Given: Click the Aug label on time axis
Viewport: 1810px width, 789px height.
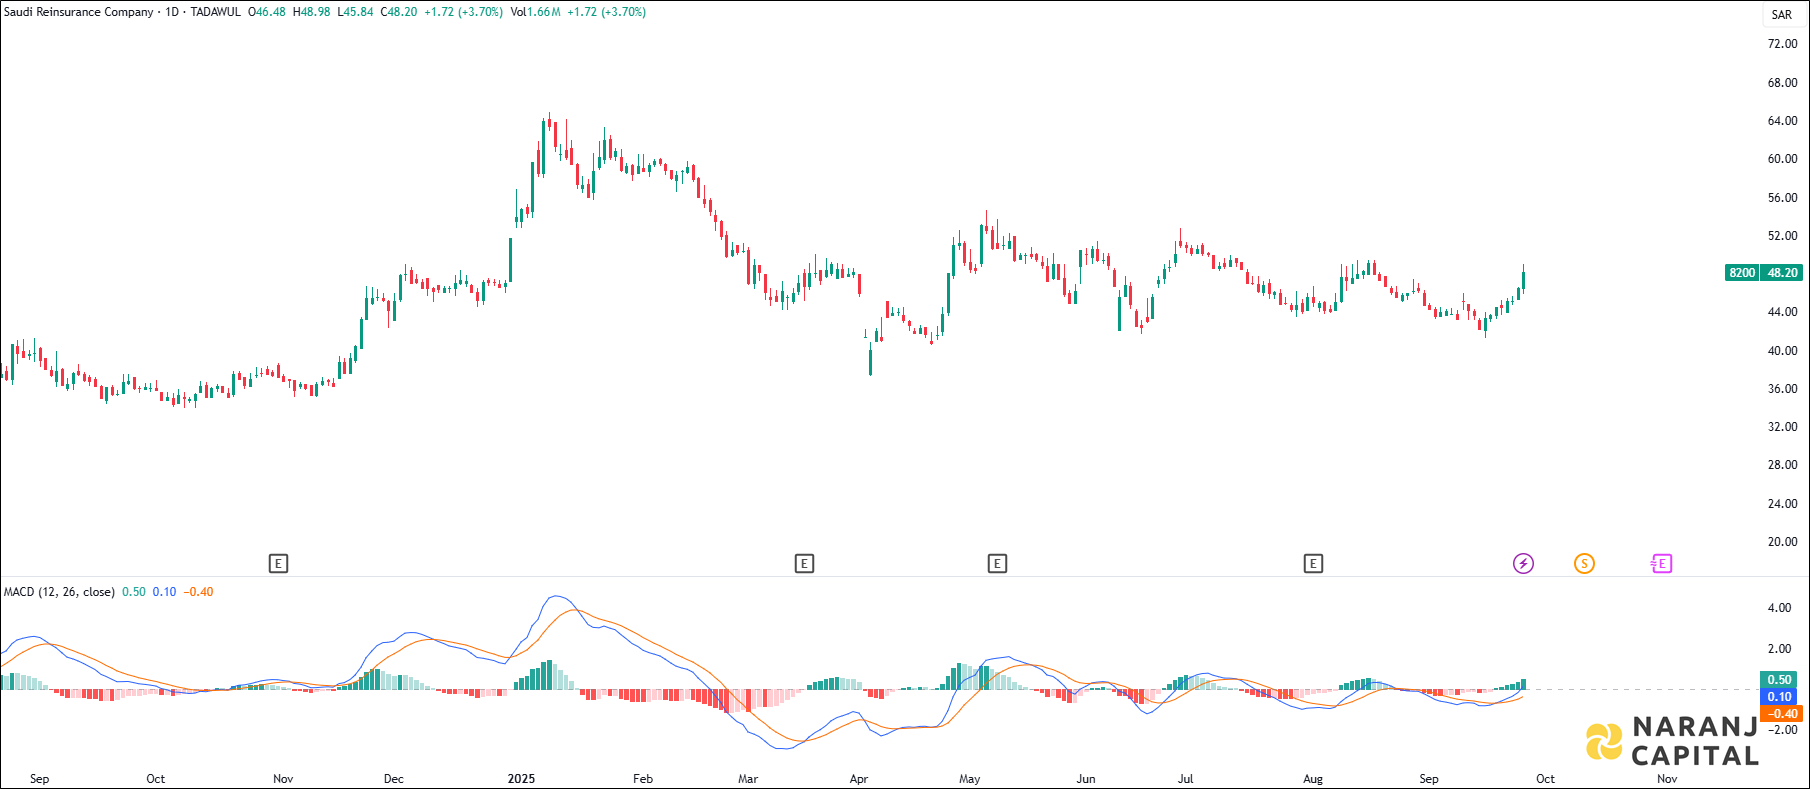Looking at the screenshot, I should [x=1313, y=779].
